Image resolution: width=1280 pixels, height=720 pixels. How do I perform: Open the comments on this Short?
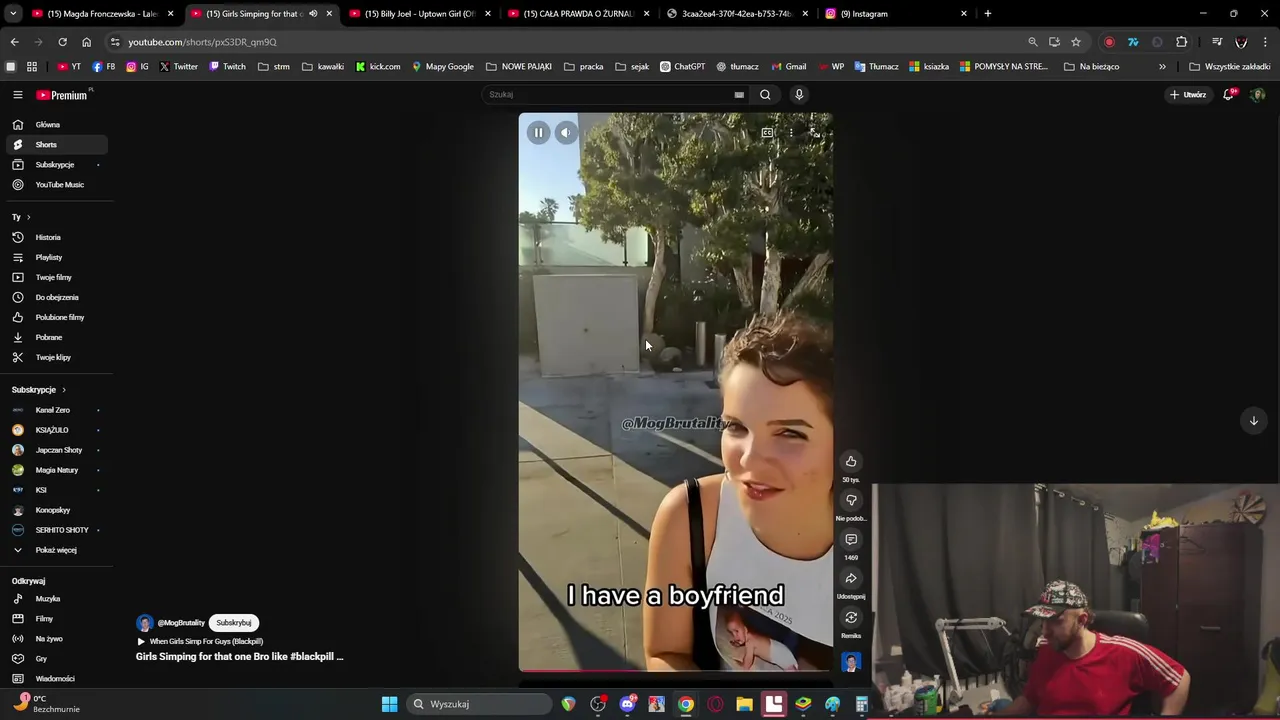(851, 539)
